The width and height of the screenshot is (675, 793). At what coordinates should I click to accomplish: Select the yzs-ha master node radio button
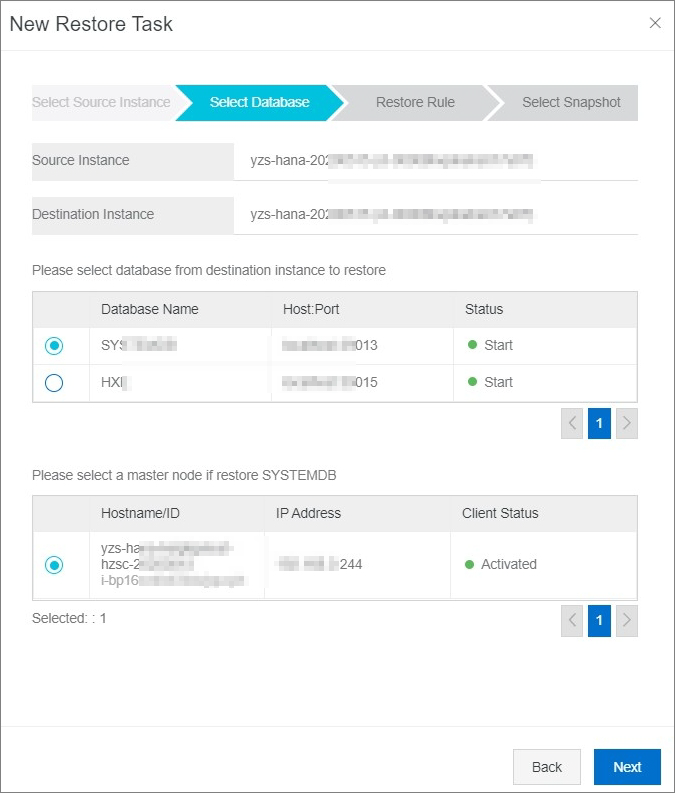[x=54, y=565]
